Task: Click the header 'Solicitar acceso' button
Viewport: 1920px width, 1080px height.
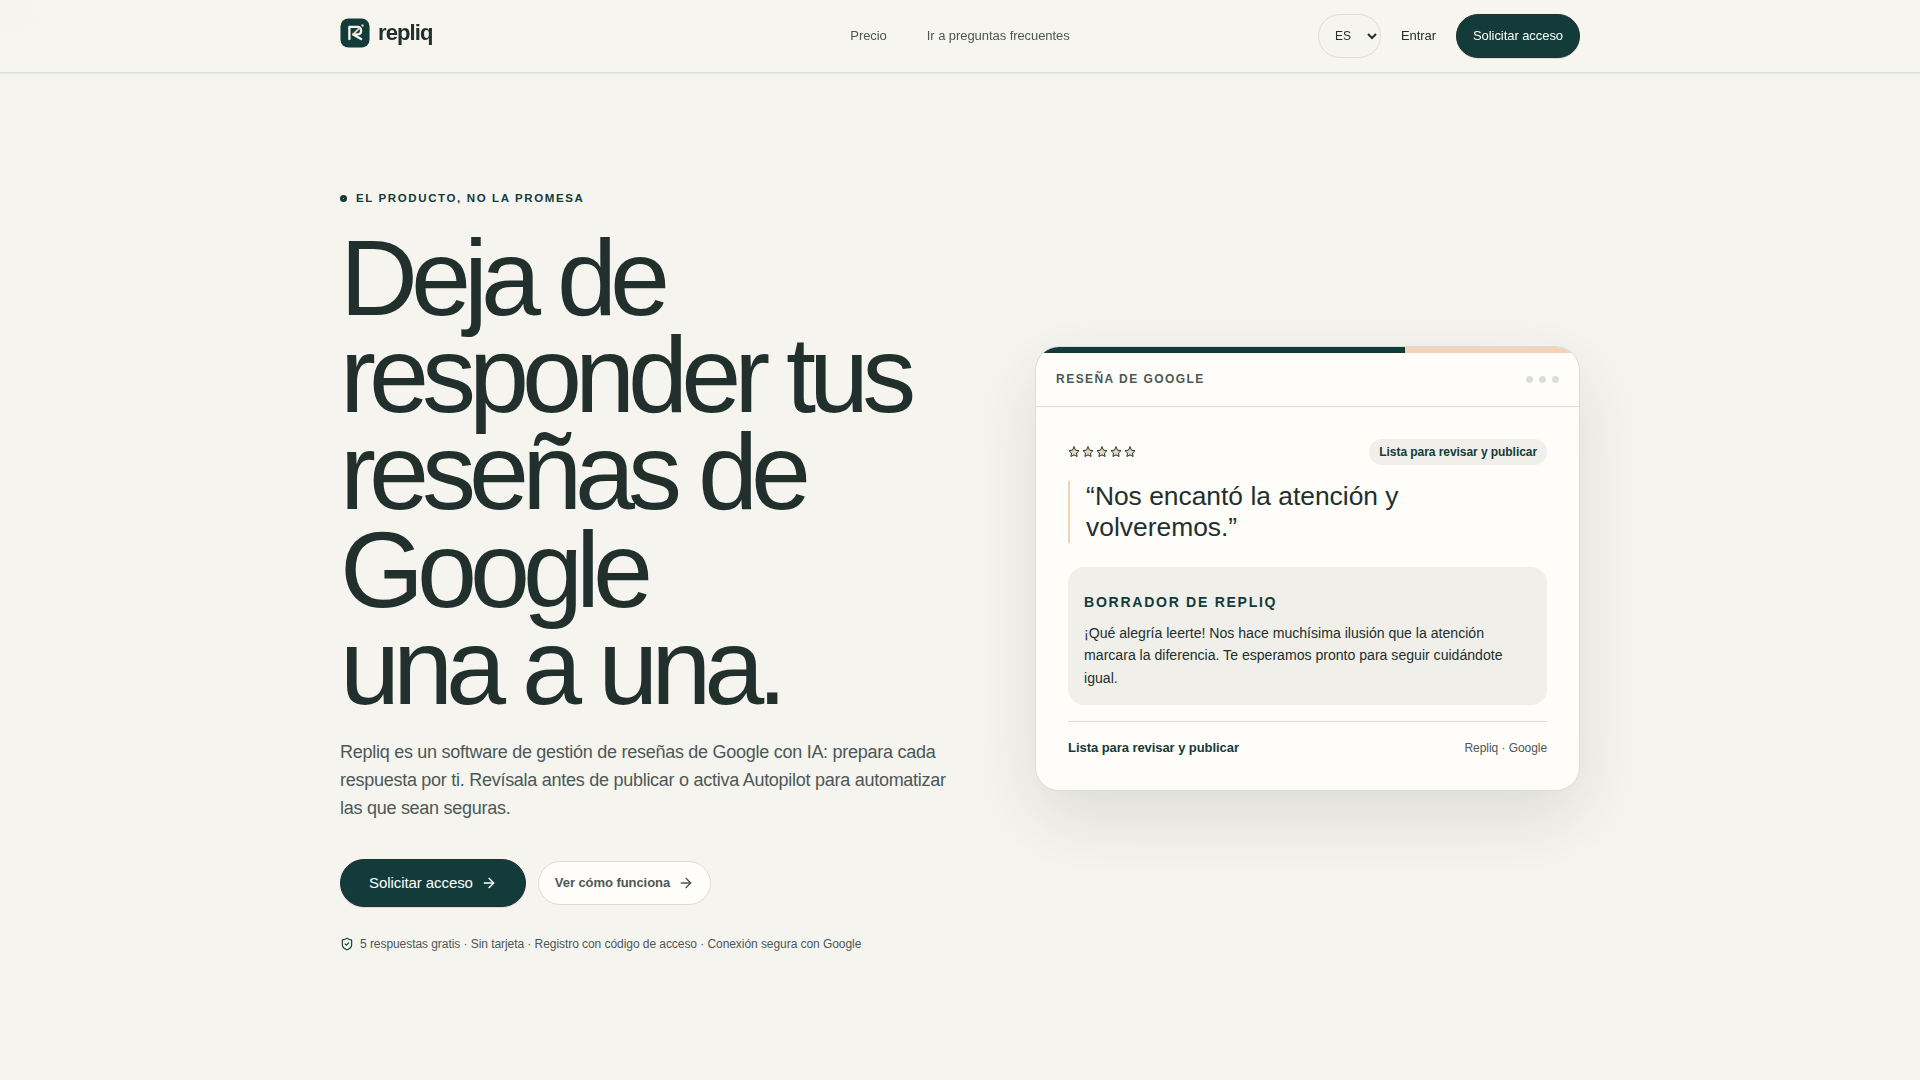Action: click(1518, 36)
